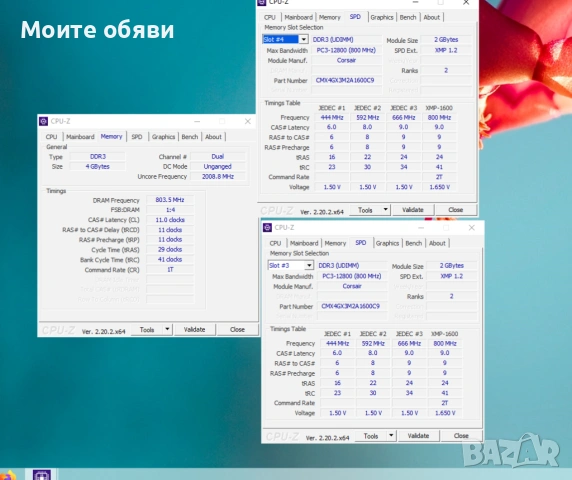Expand Tools arrow in Slot #3 window
Image resolution: width=572 pixels, height=480 pixels.
point(391,436)
